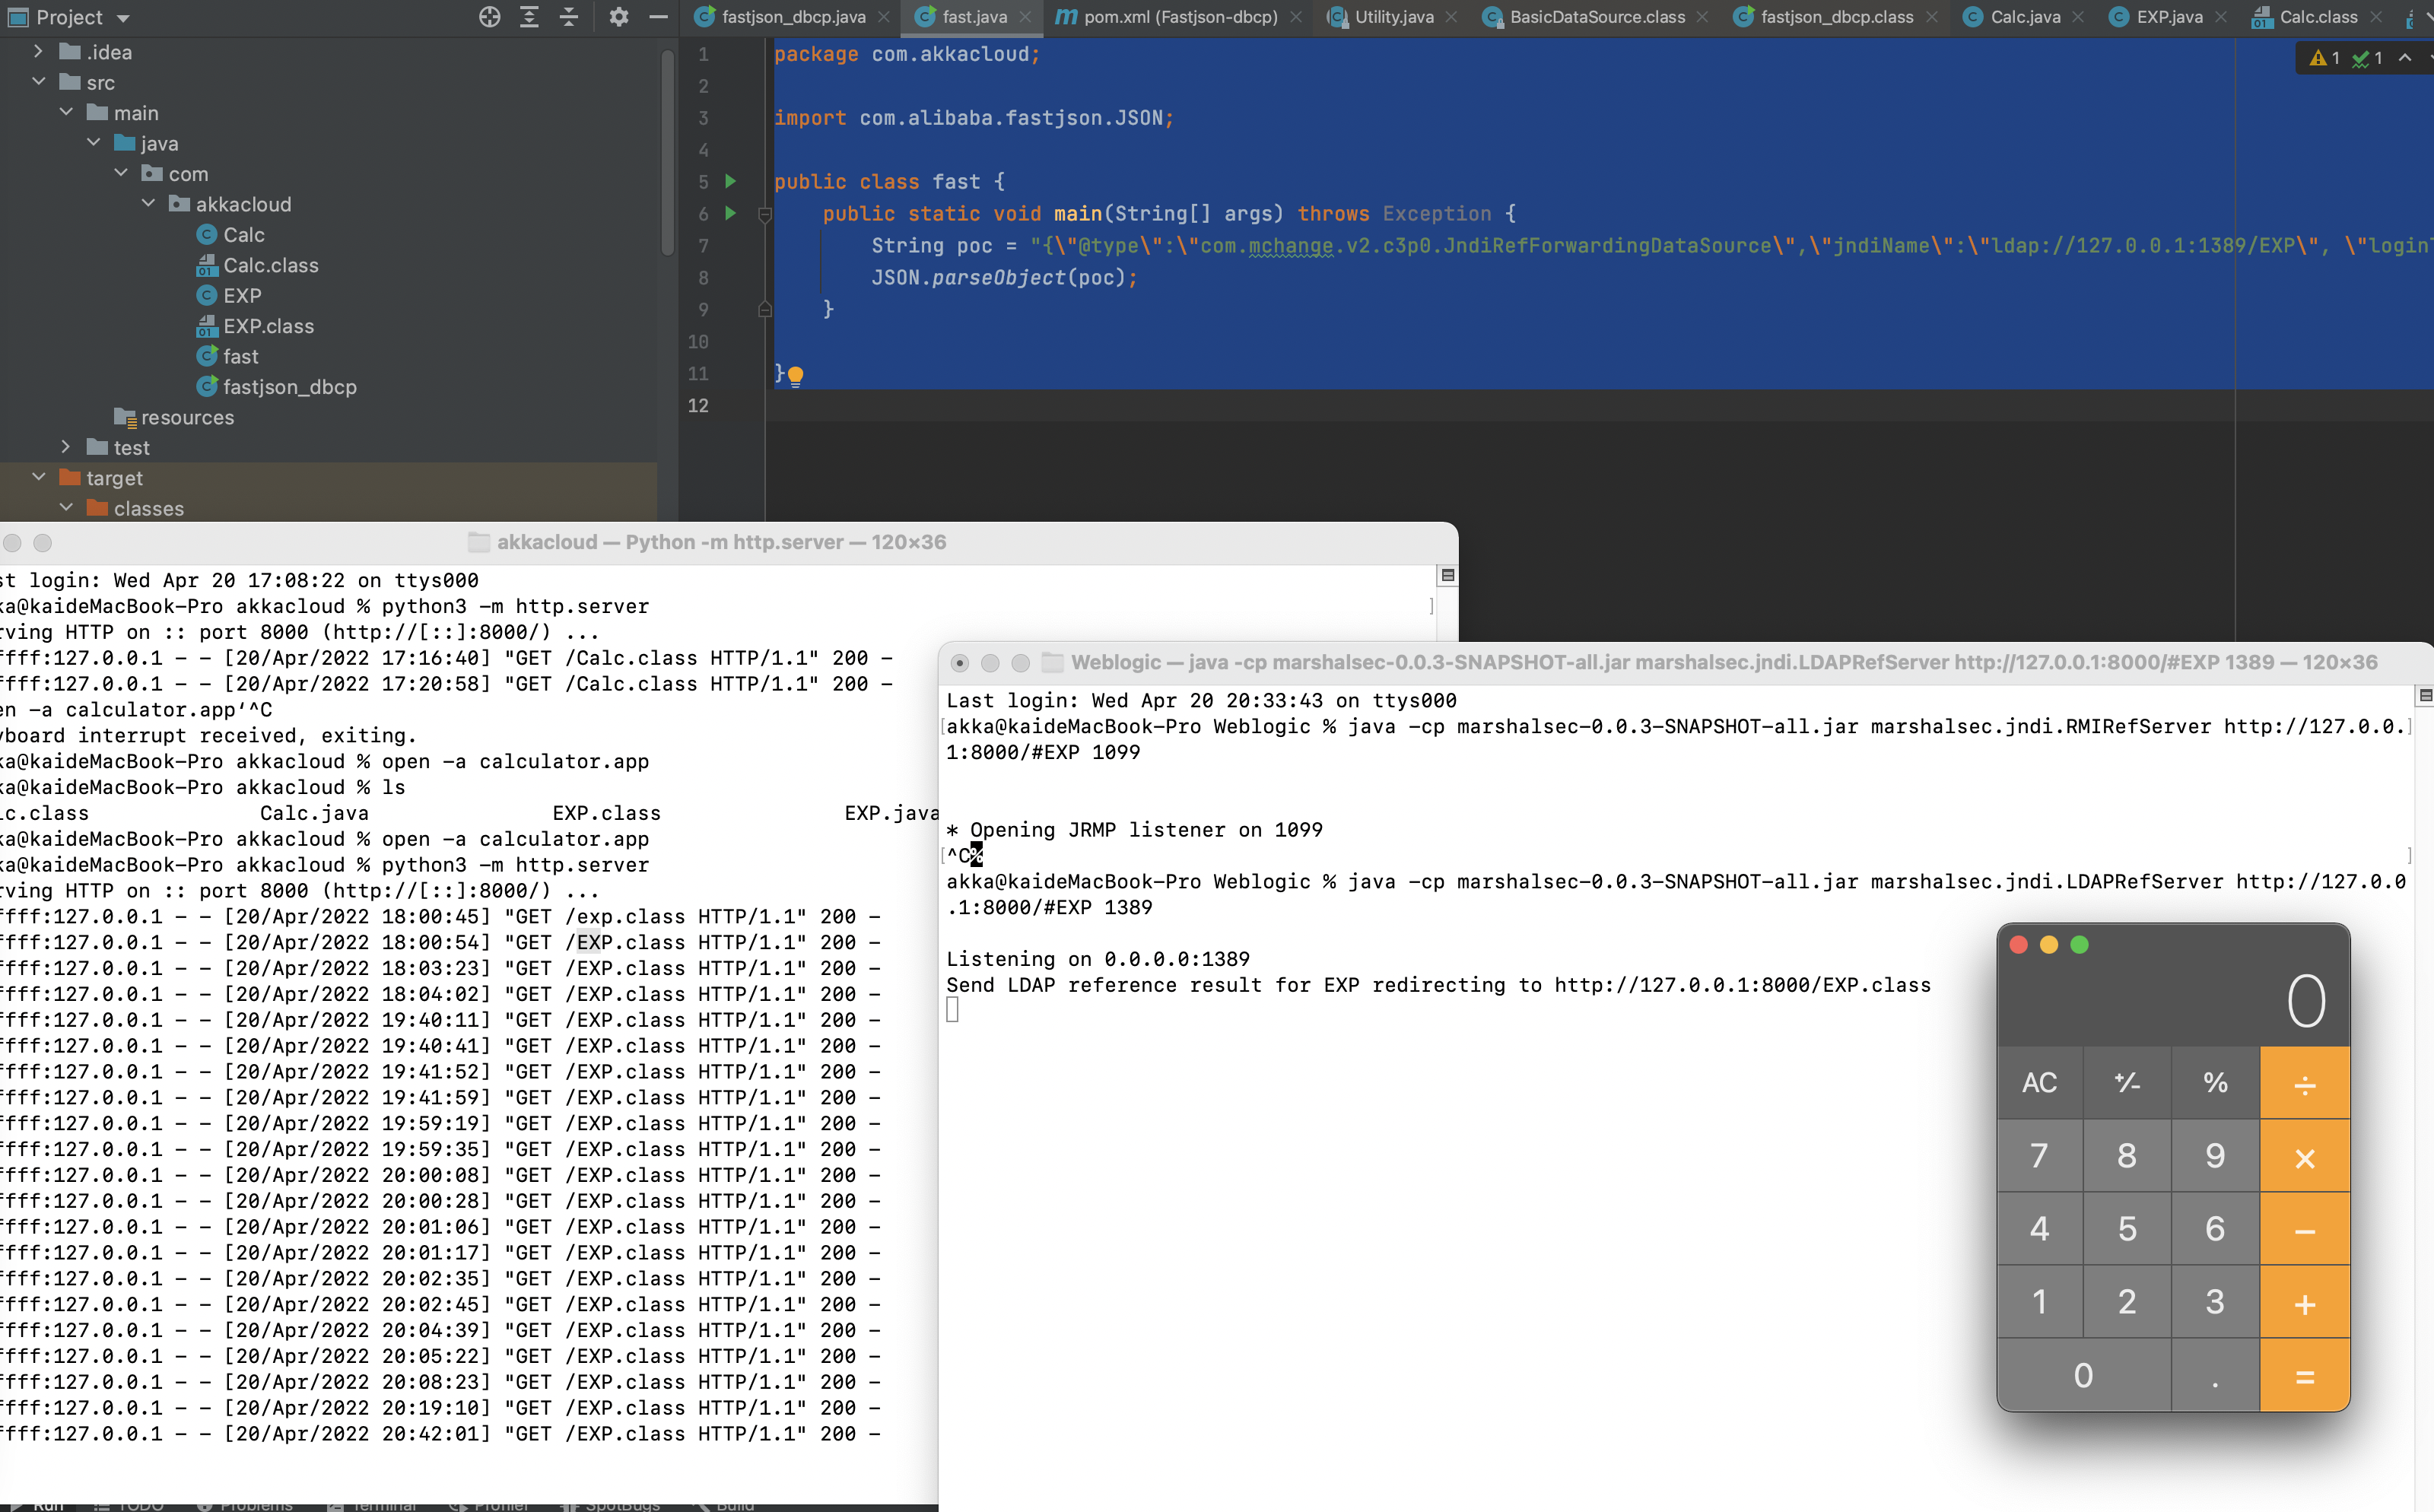Click run gutter icon for main method
2434x1512 pixels.
pos(731,213)
